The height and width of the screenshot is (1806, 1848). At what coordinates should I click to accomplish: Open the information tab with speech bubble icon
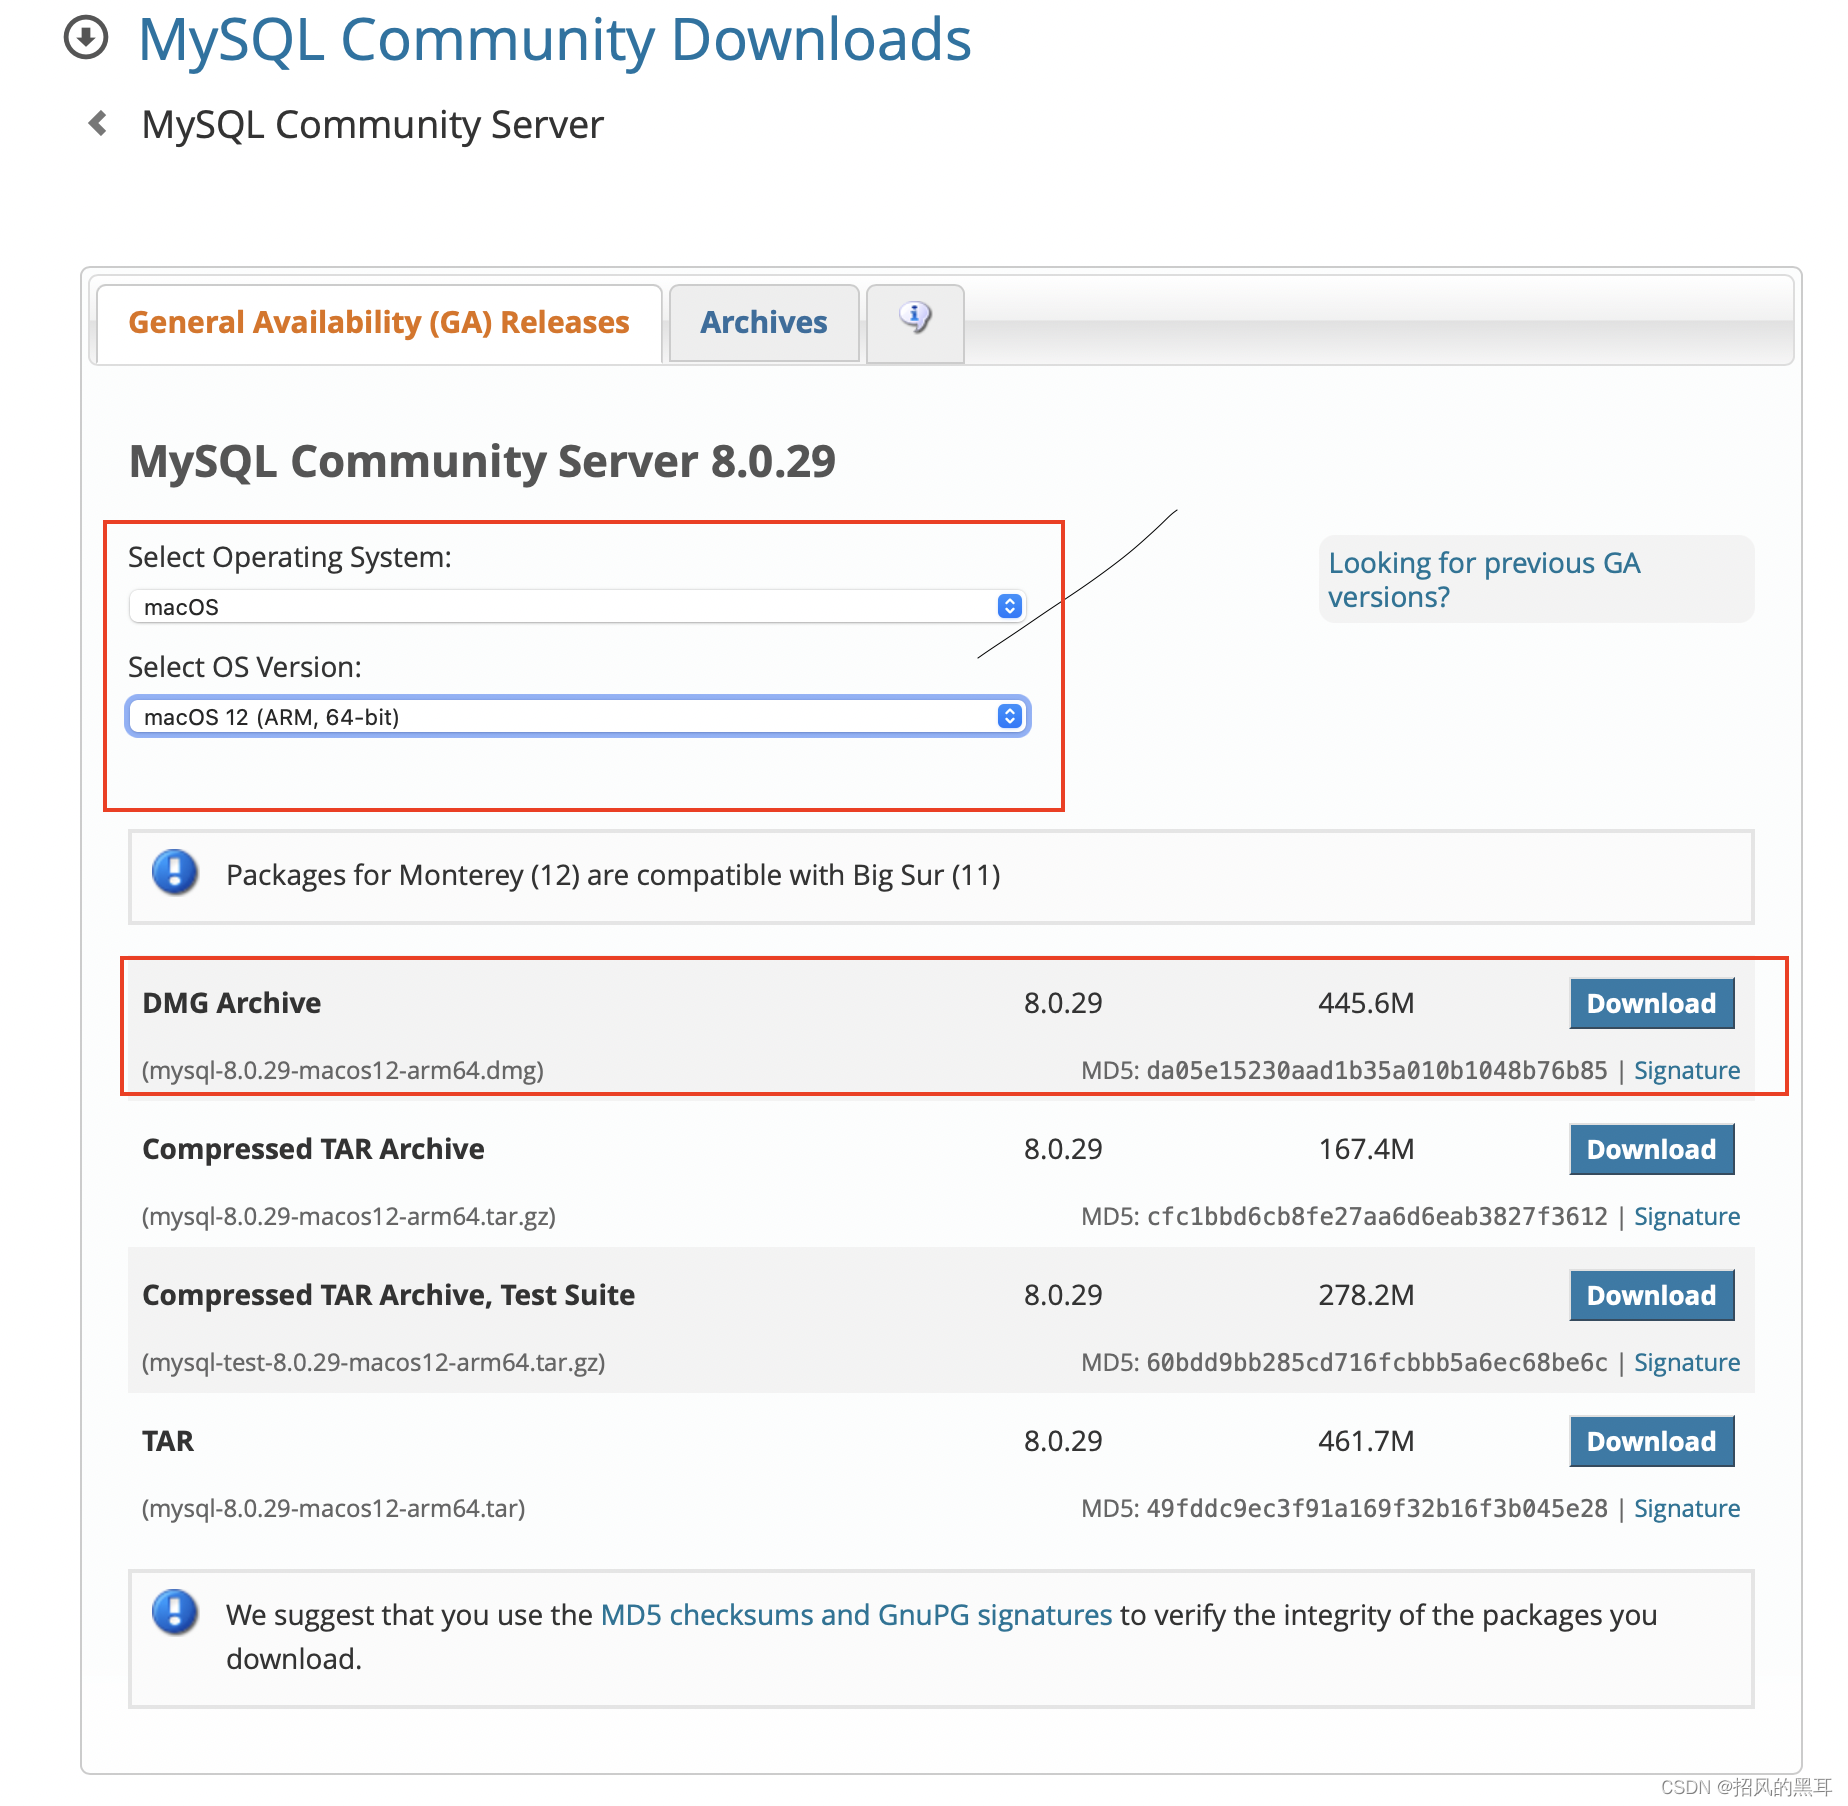coord(915,322)
